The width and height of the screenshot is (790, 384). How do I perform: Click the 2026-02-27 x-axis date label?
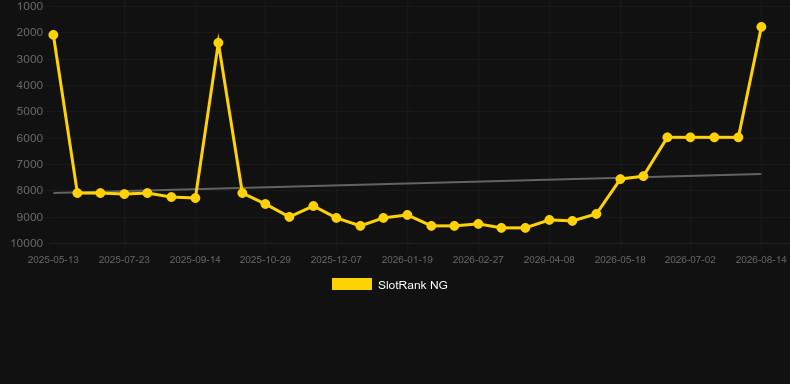pos(478,260)
